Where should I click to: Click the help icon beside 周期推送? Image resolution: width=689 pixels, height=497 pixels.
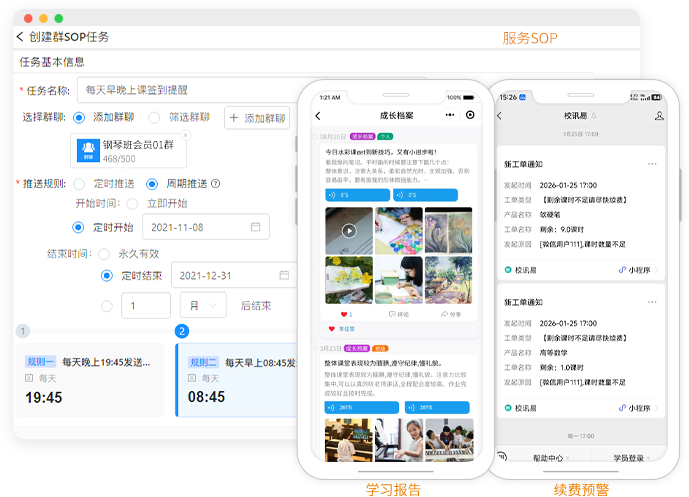[x=215, y=184]
